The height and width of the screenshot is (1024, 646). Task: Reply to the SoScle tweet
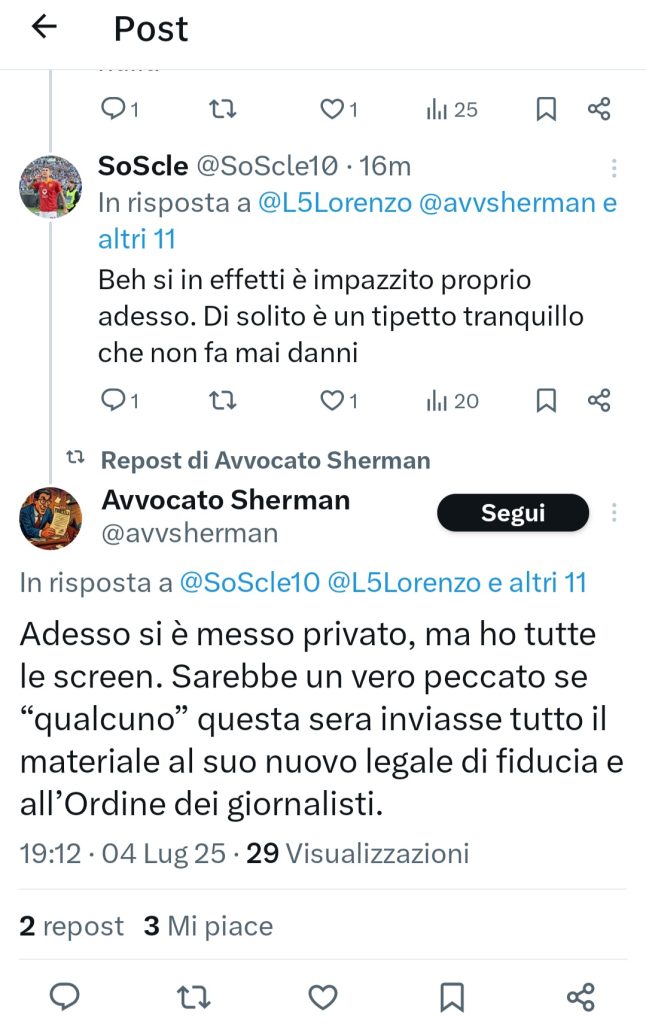pos(120,400)
